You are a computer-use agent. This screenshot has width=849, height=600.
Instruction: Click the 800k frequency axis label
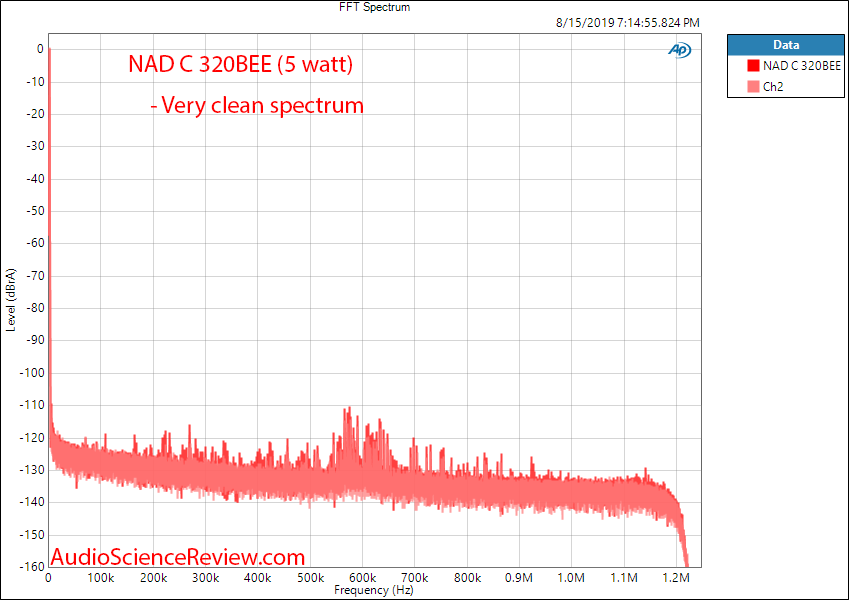[x=467, y=578]
